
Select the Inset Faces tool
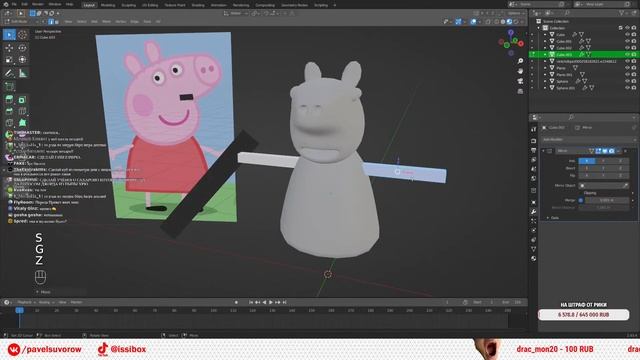click(x=22, y=100)
